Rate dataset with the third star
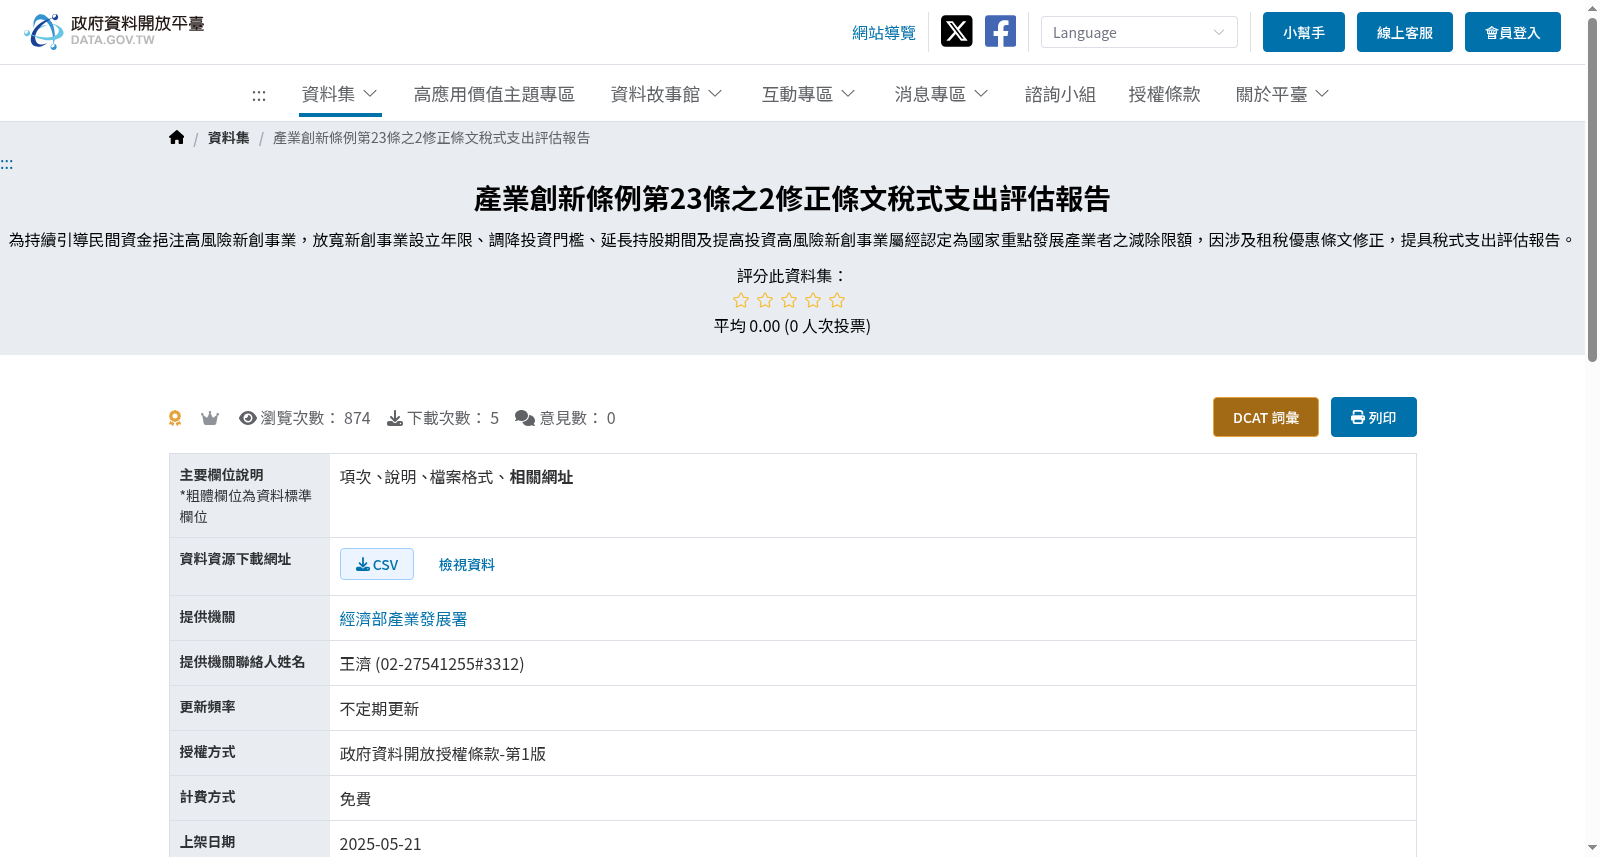 789,300
